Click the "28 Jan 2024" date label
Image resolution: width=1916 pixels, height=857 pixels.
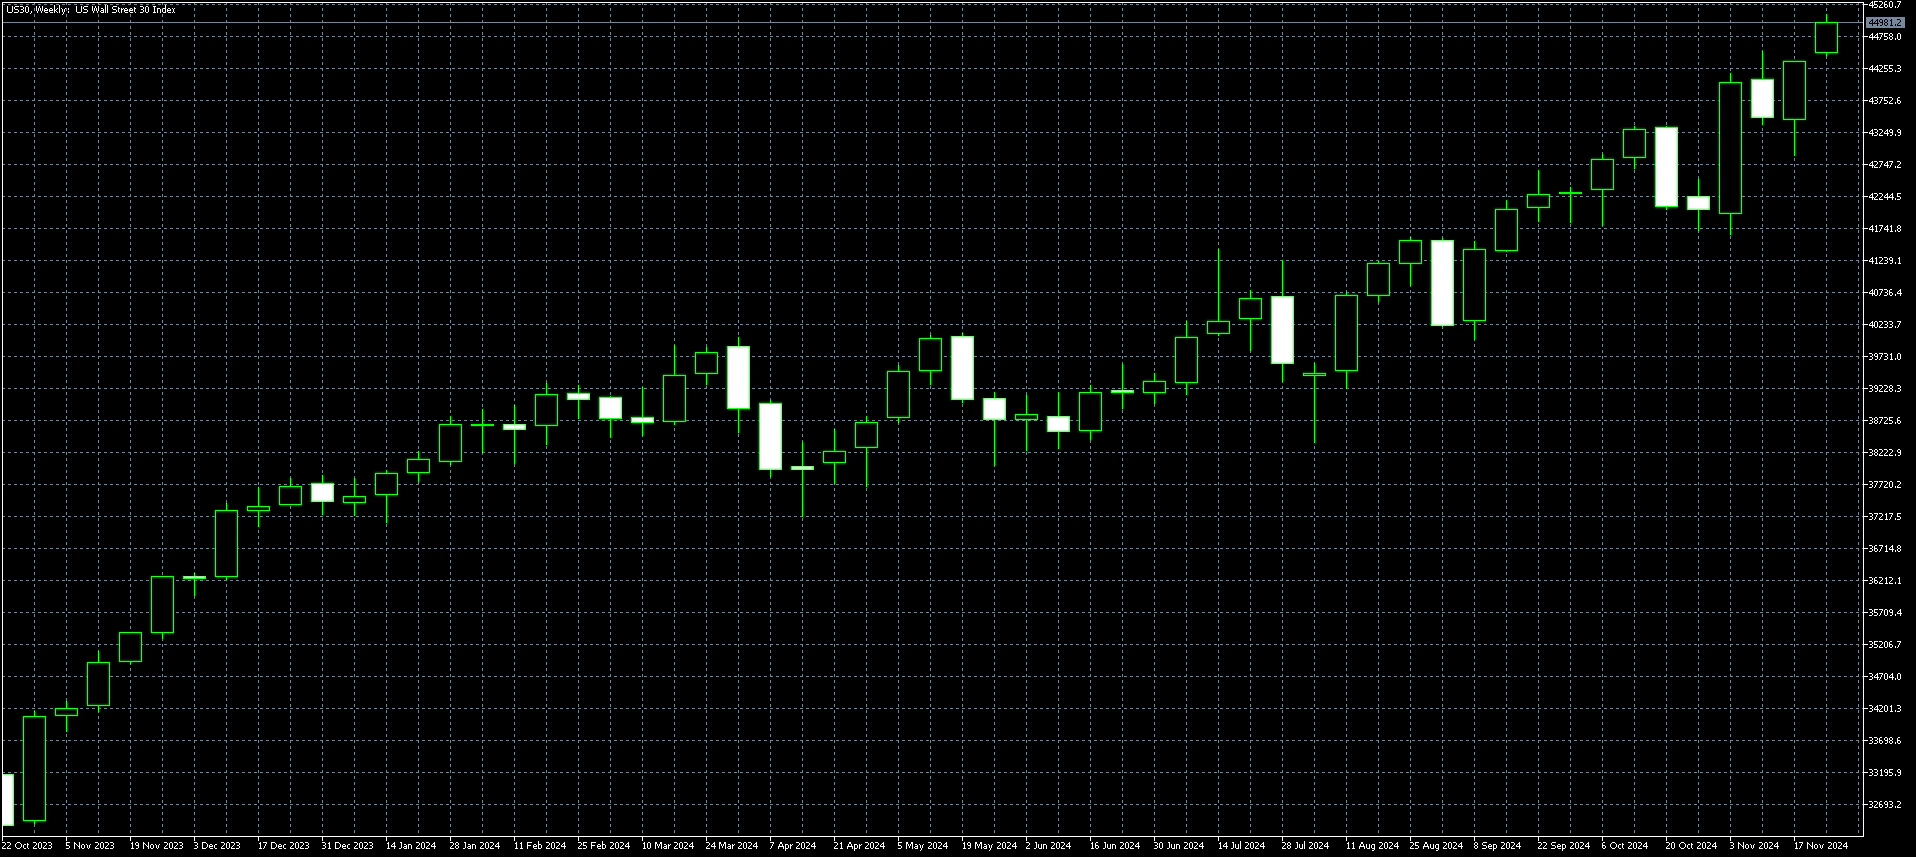475,846
